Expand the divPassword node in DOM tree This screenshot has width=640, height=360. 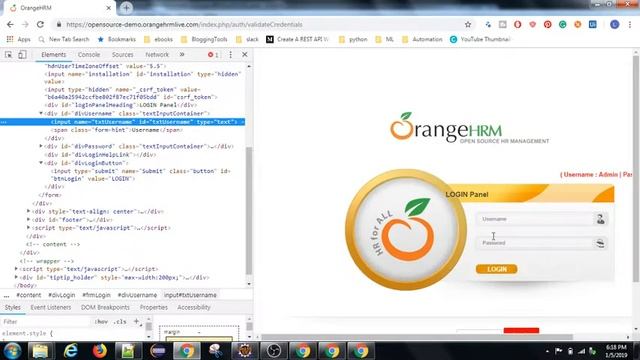pos(41,146)
